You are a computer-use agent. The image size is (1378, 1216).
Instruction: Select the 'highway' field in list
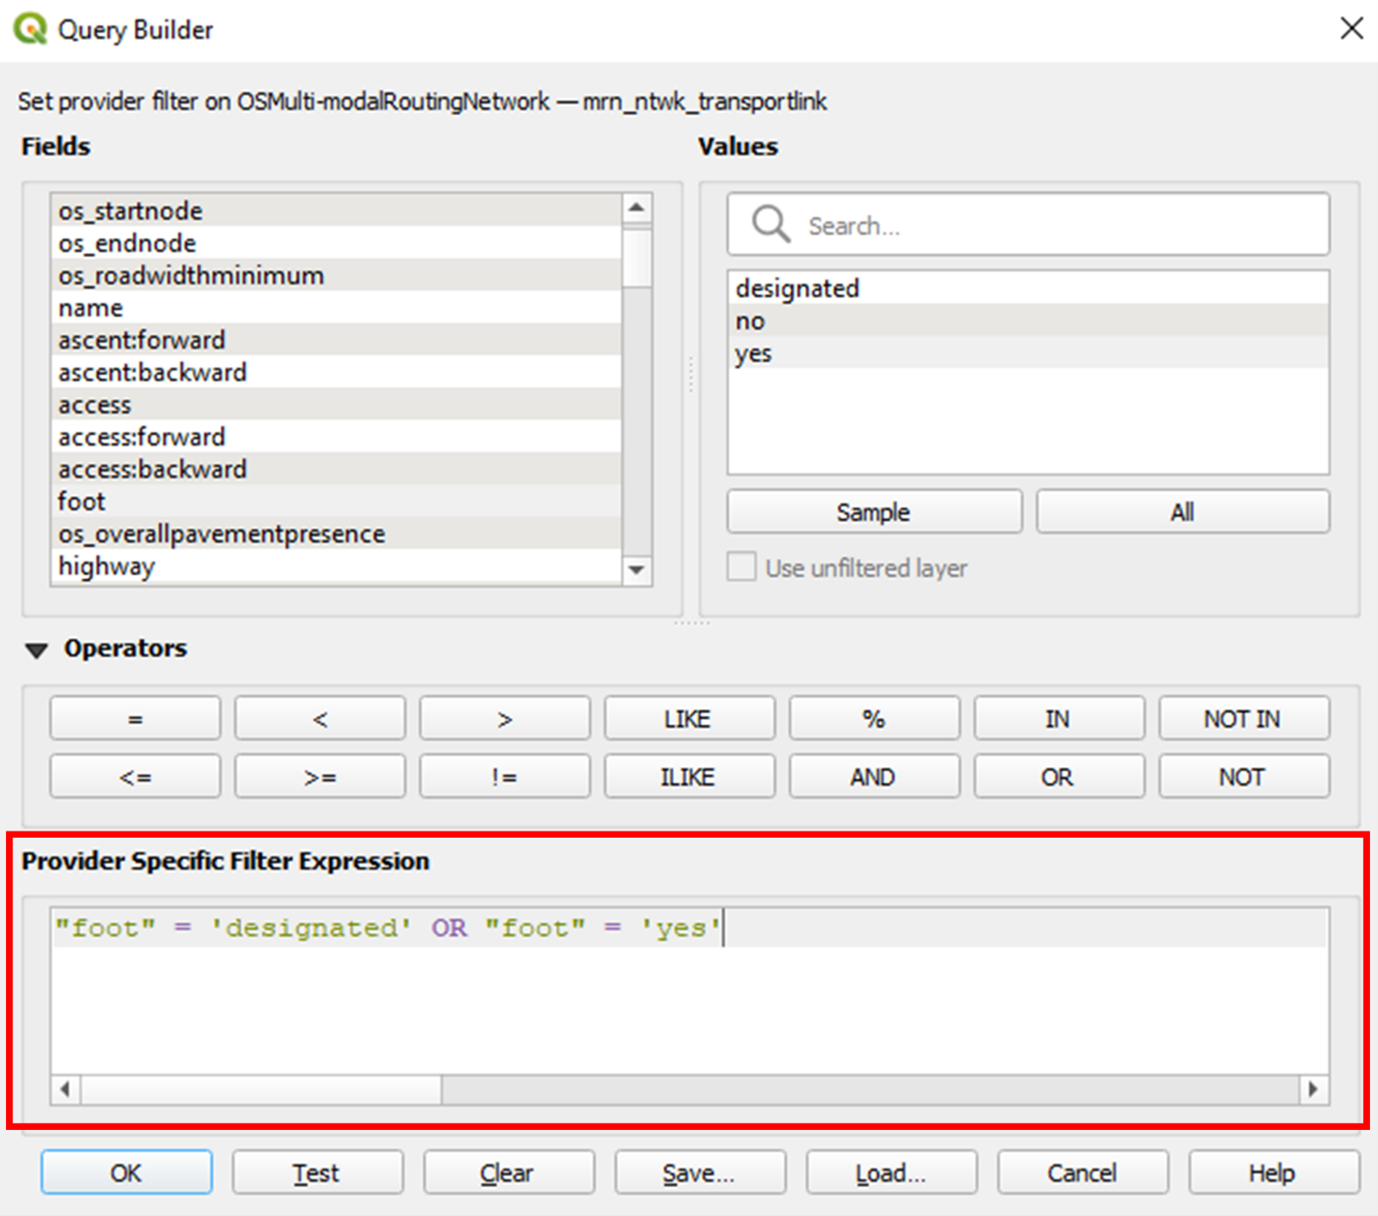106,566
